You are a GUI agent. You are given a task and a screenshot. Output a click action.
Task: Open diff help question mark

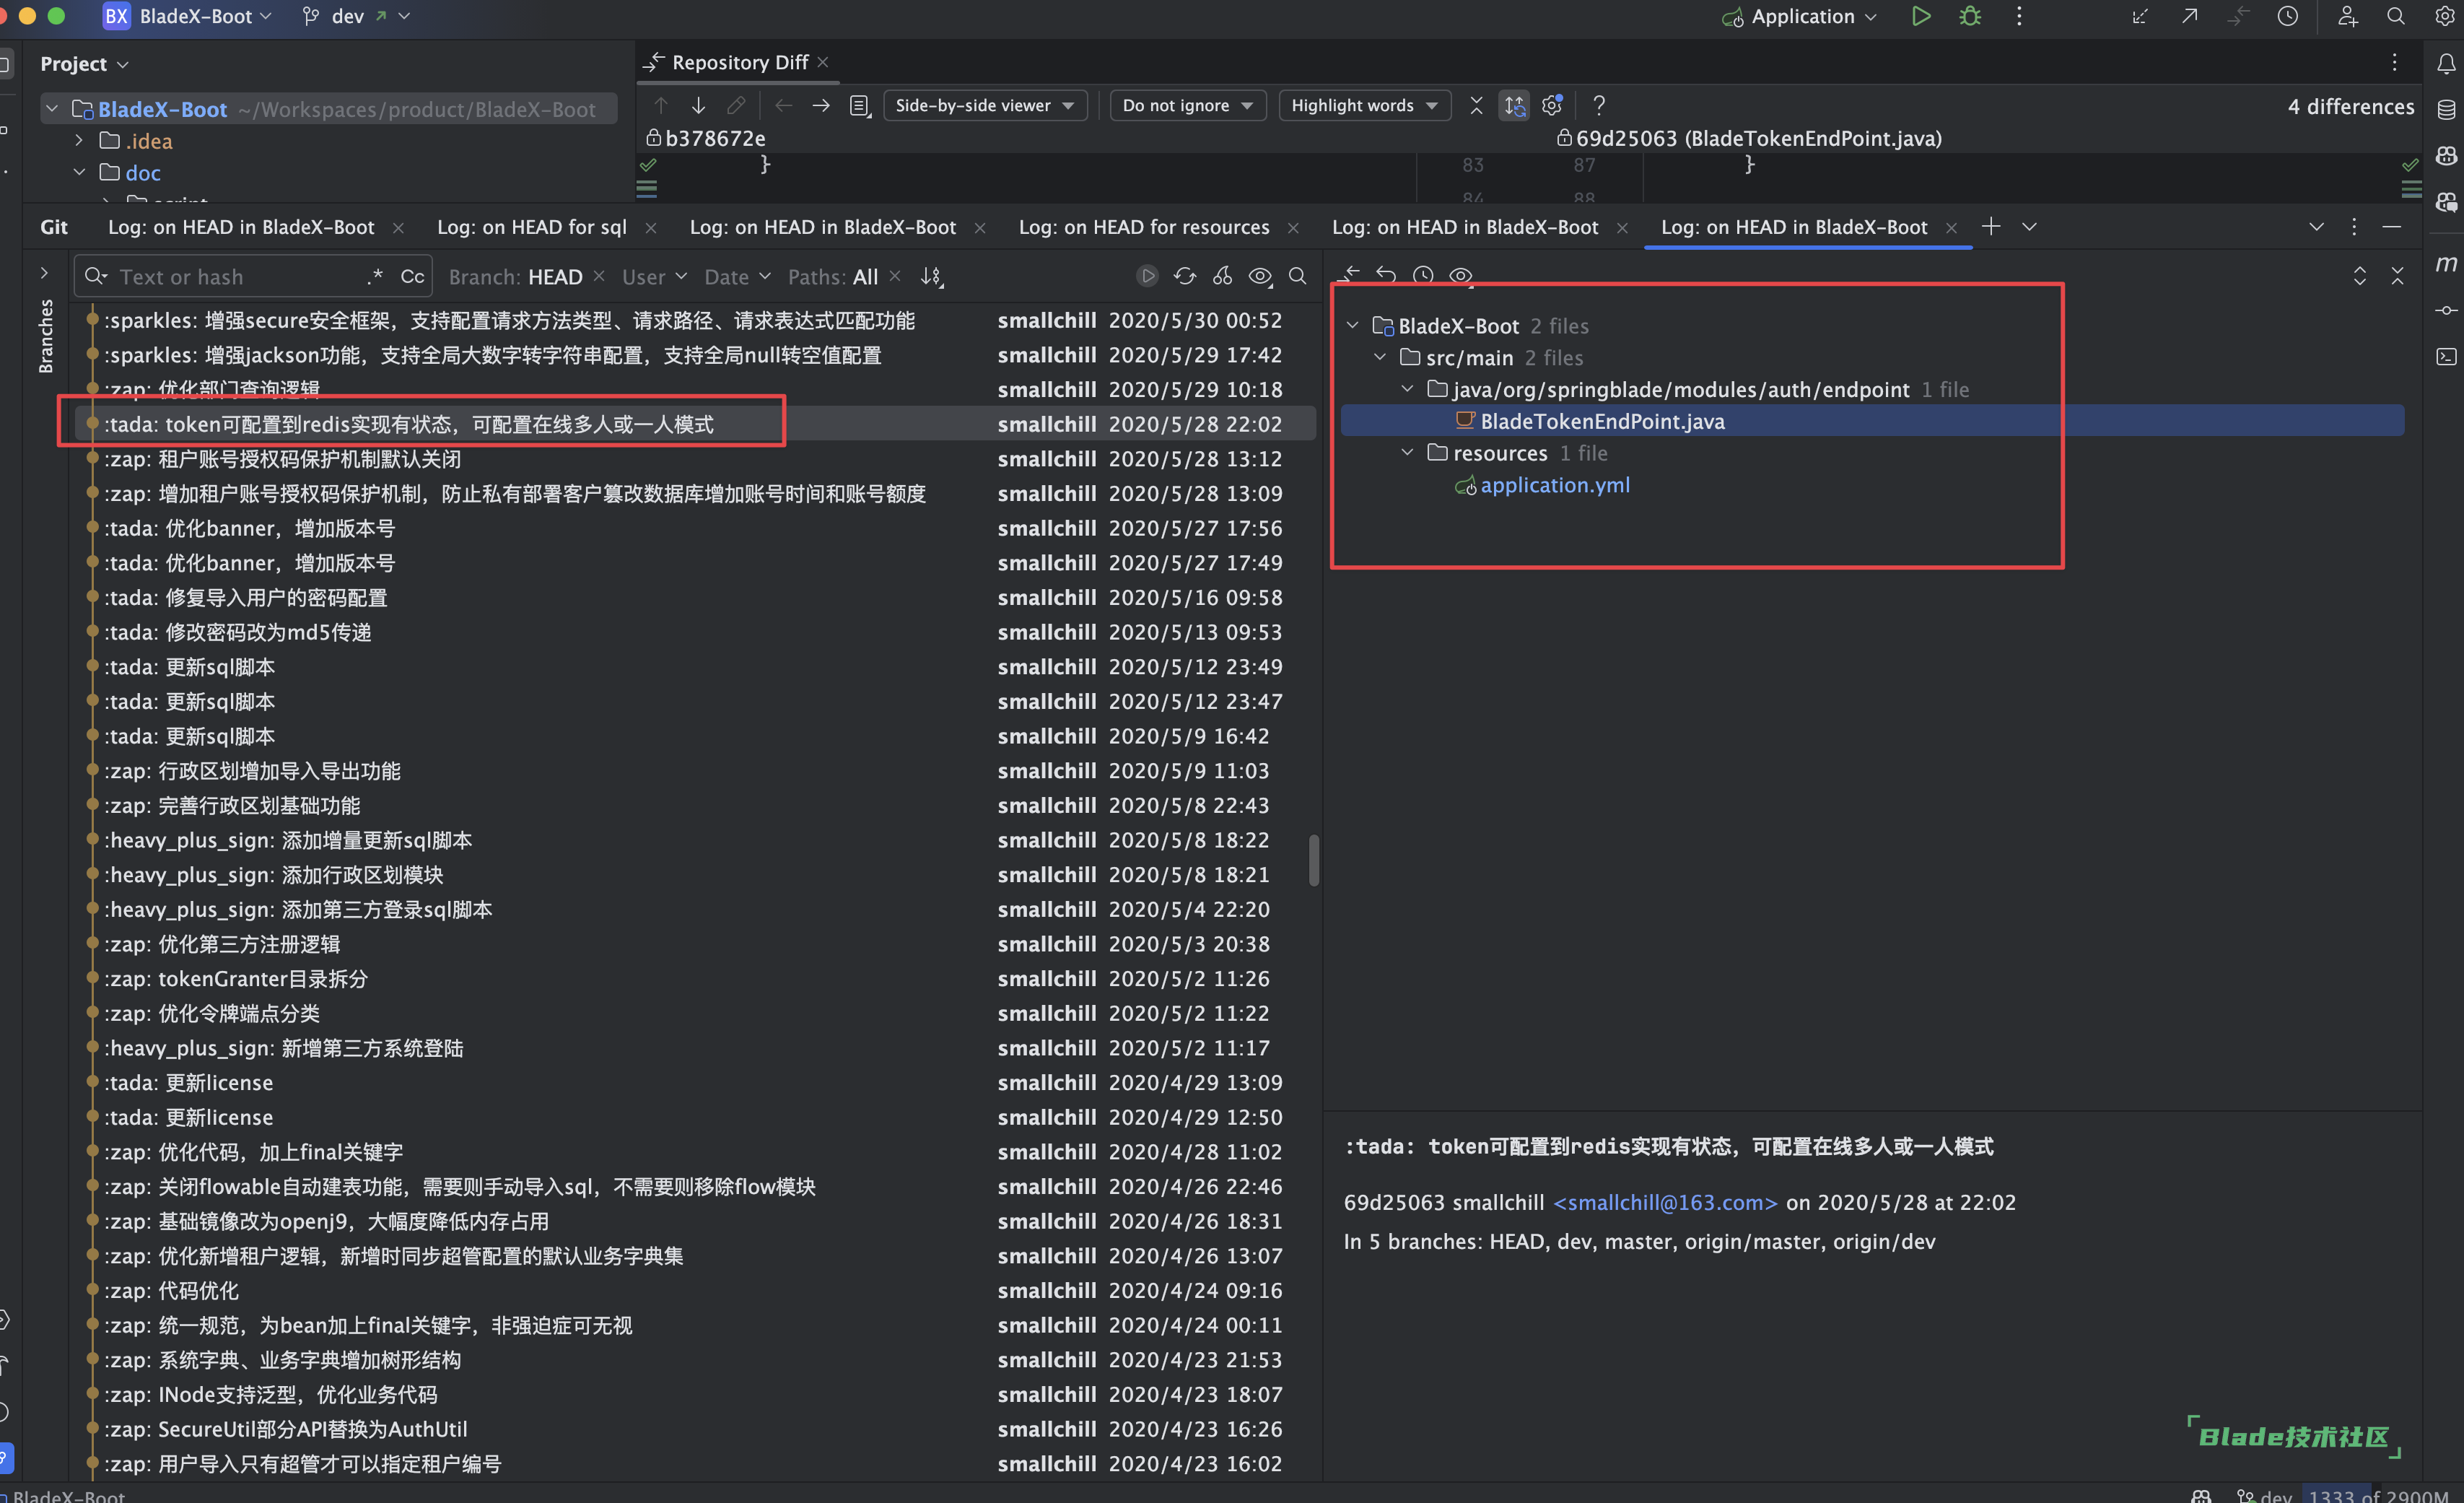[1599, 105]
